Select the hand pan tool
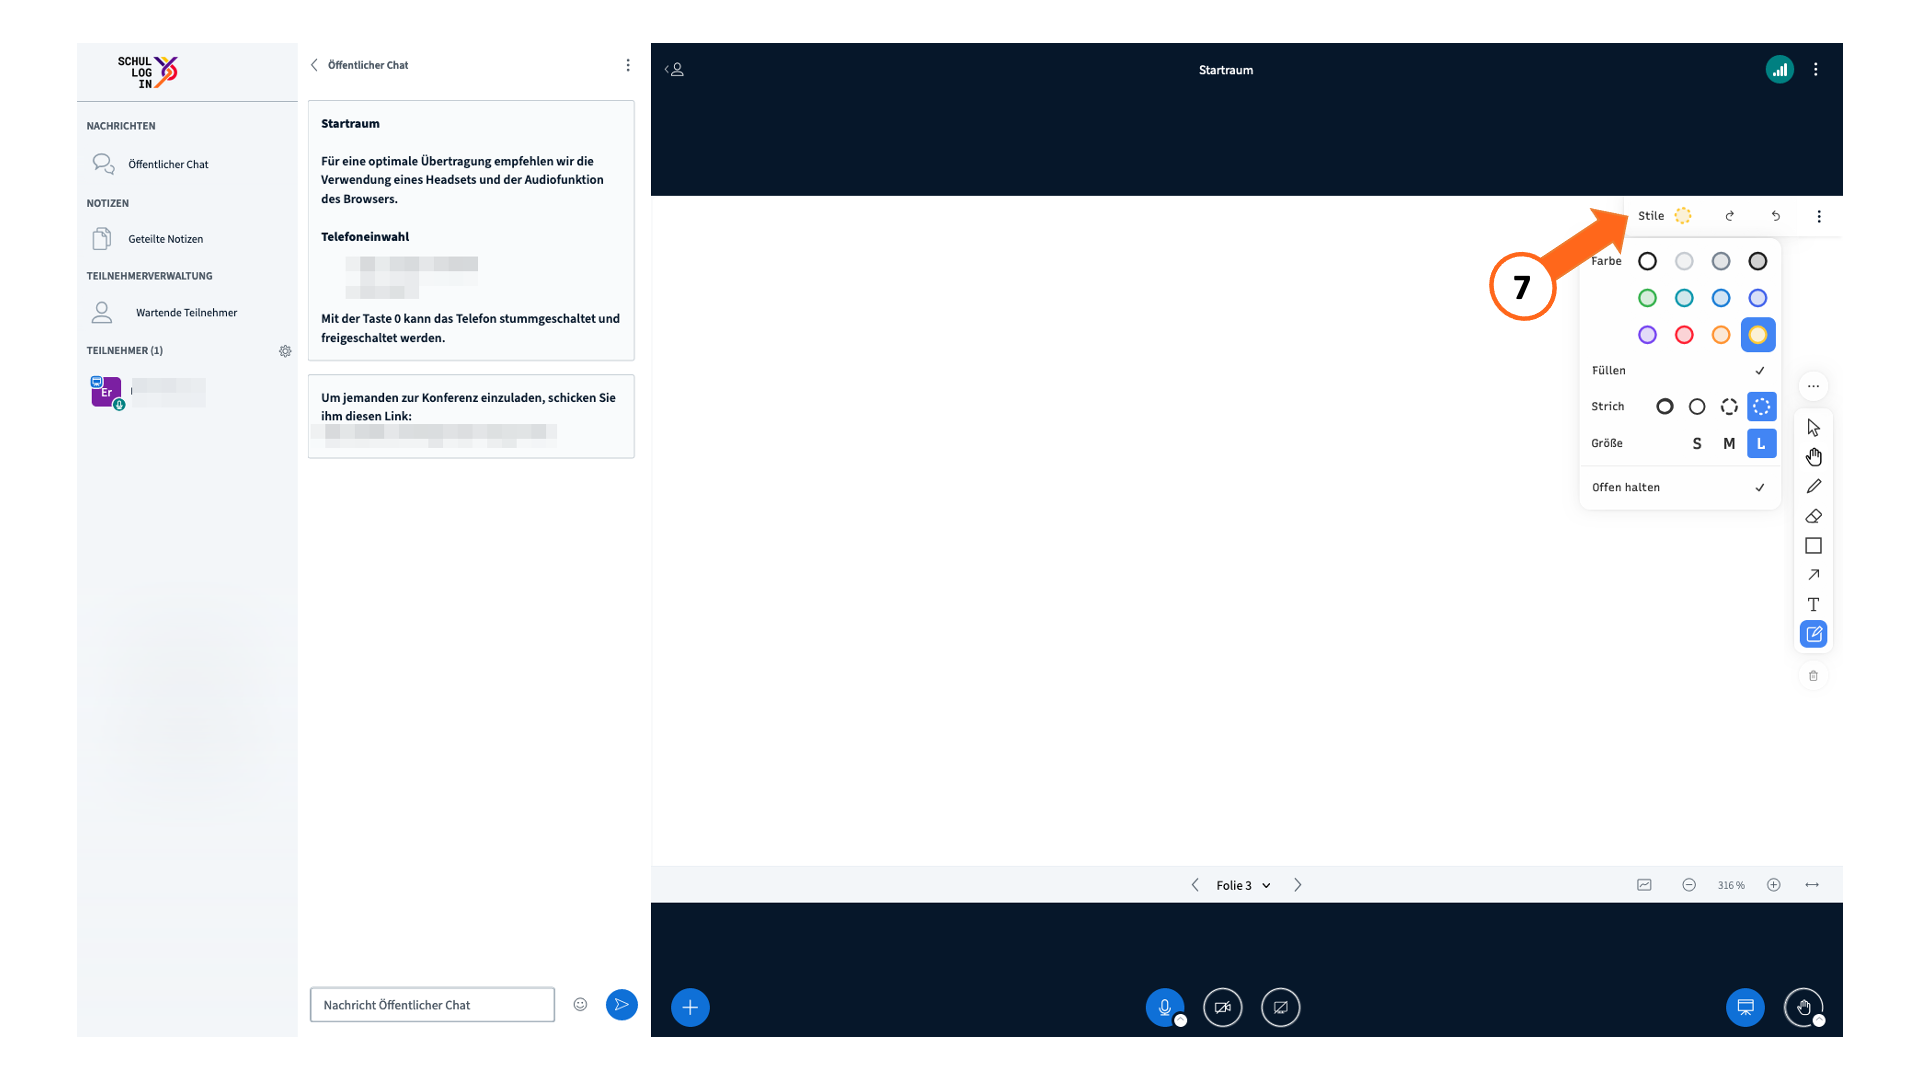This screenshot has width=1920, height=1080. 1813,457
